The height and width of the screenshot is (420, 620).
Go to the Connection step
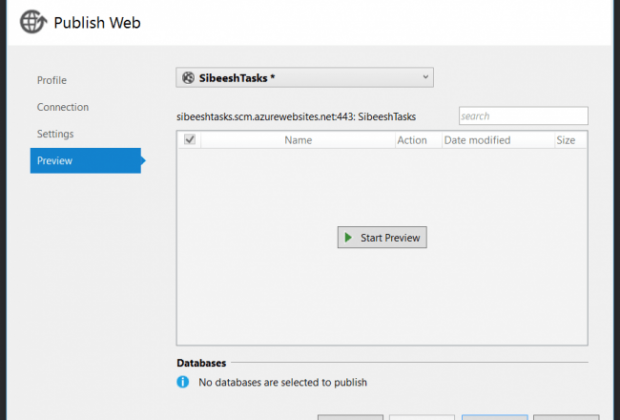(63, 107)
